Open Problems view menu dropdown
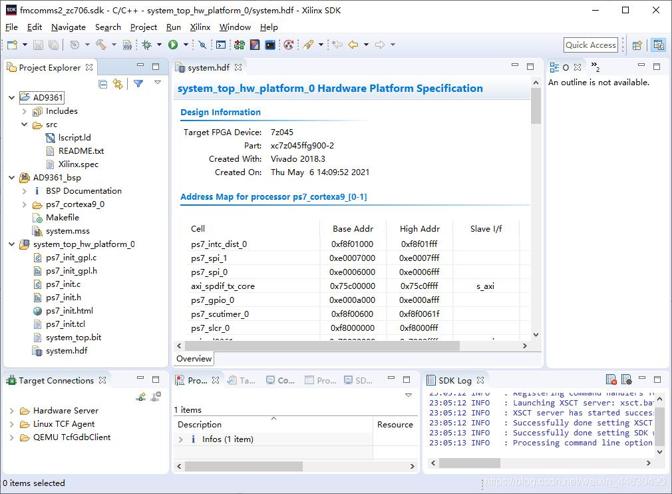Viewport: 672px width, 494px height. [409, 395]
